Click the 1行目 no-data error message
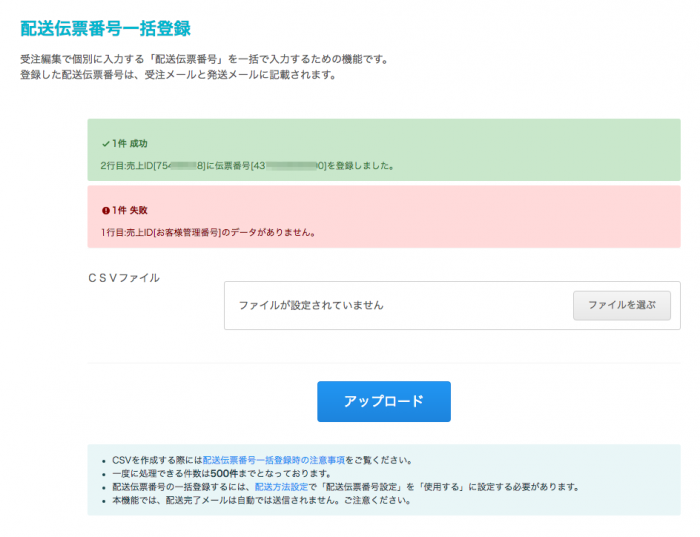 208,232
